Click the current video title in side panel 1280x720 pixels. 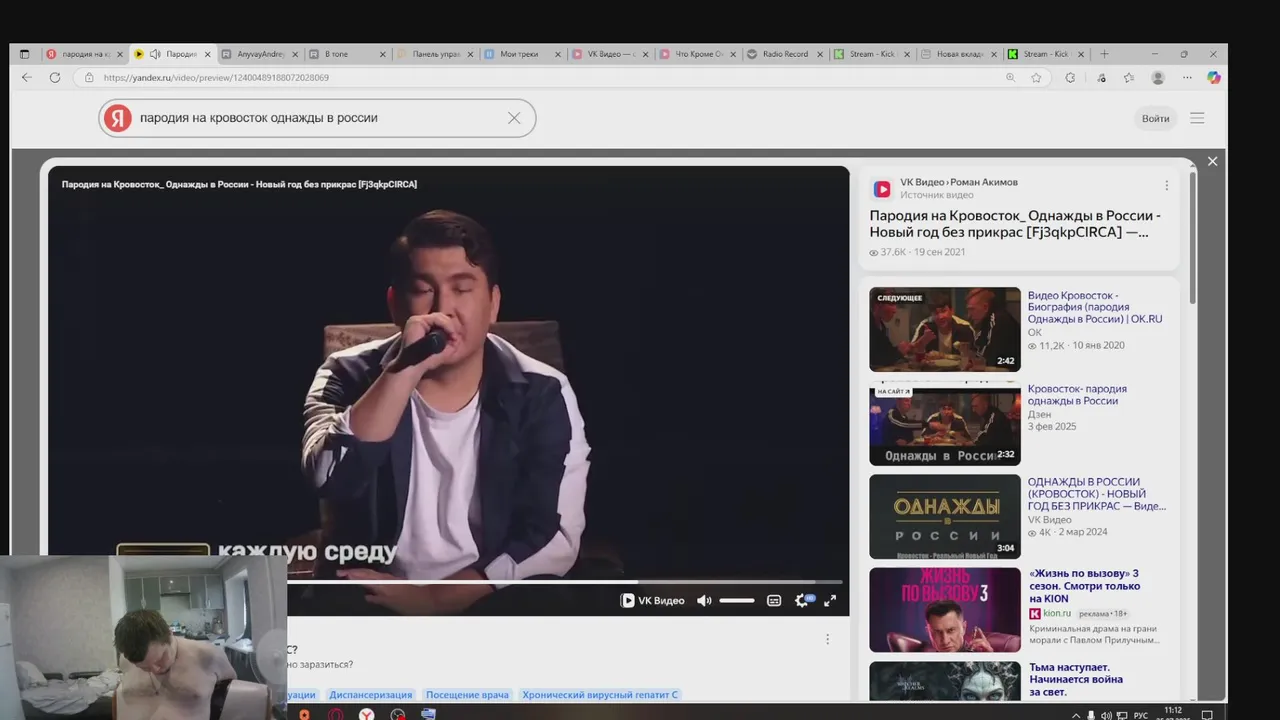click(1015, 224)
